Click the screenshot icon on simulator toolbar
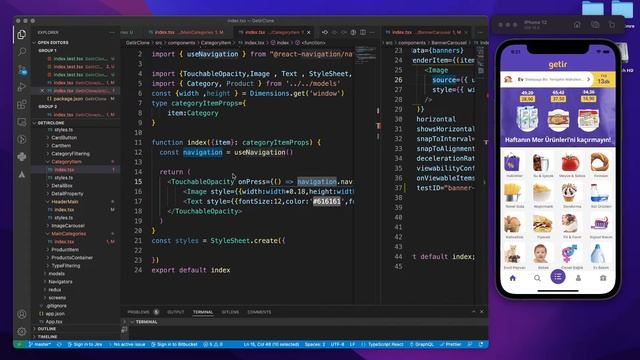The height and width of the screenshot is (360, 640). [595, 24]
